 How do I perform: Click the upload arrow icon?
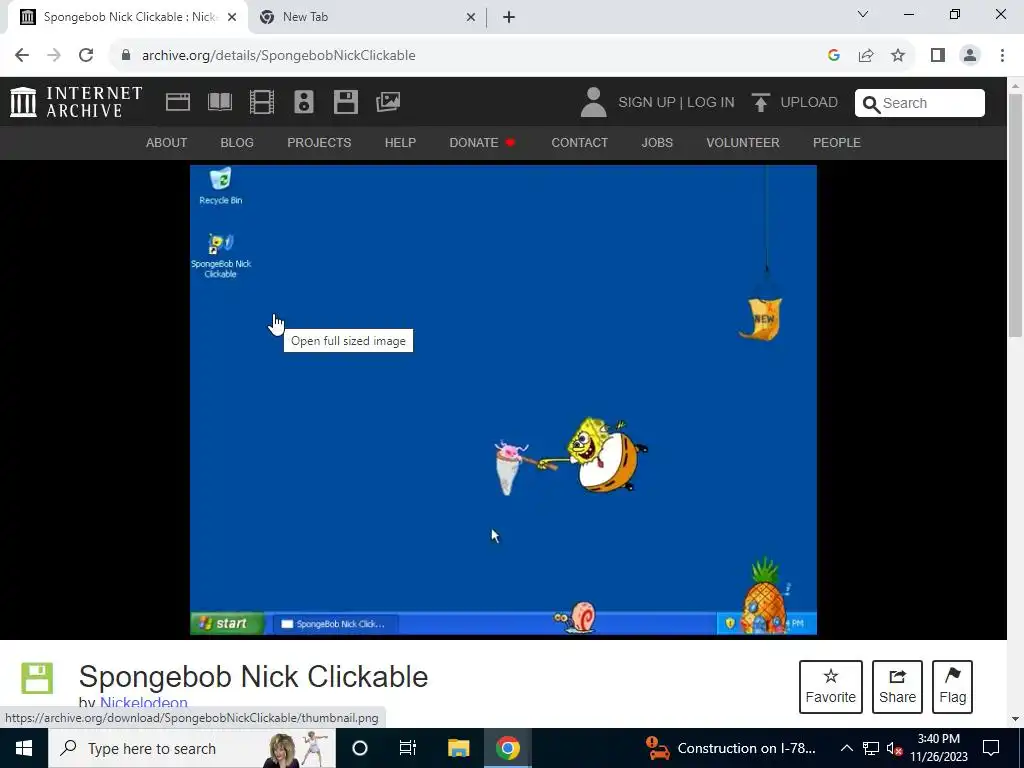760,103
